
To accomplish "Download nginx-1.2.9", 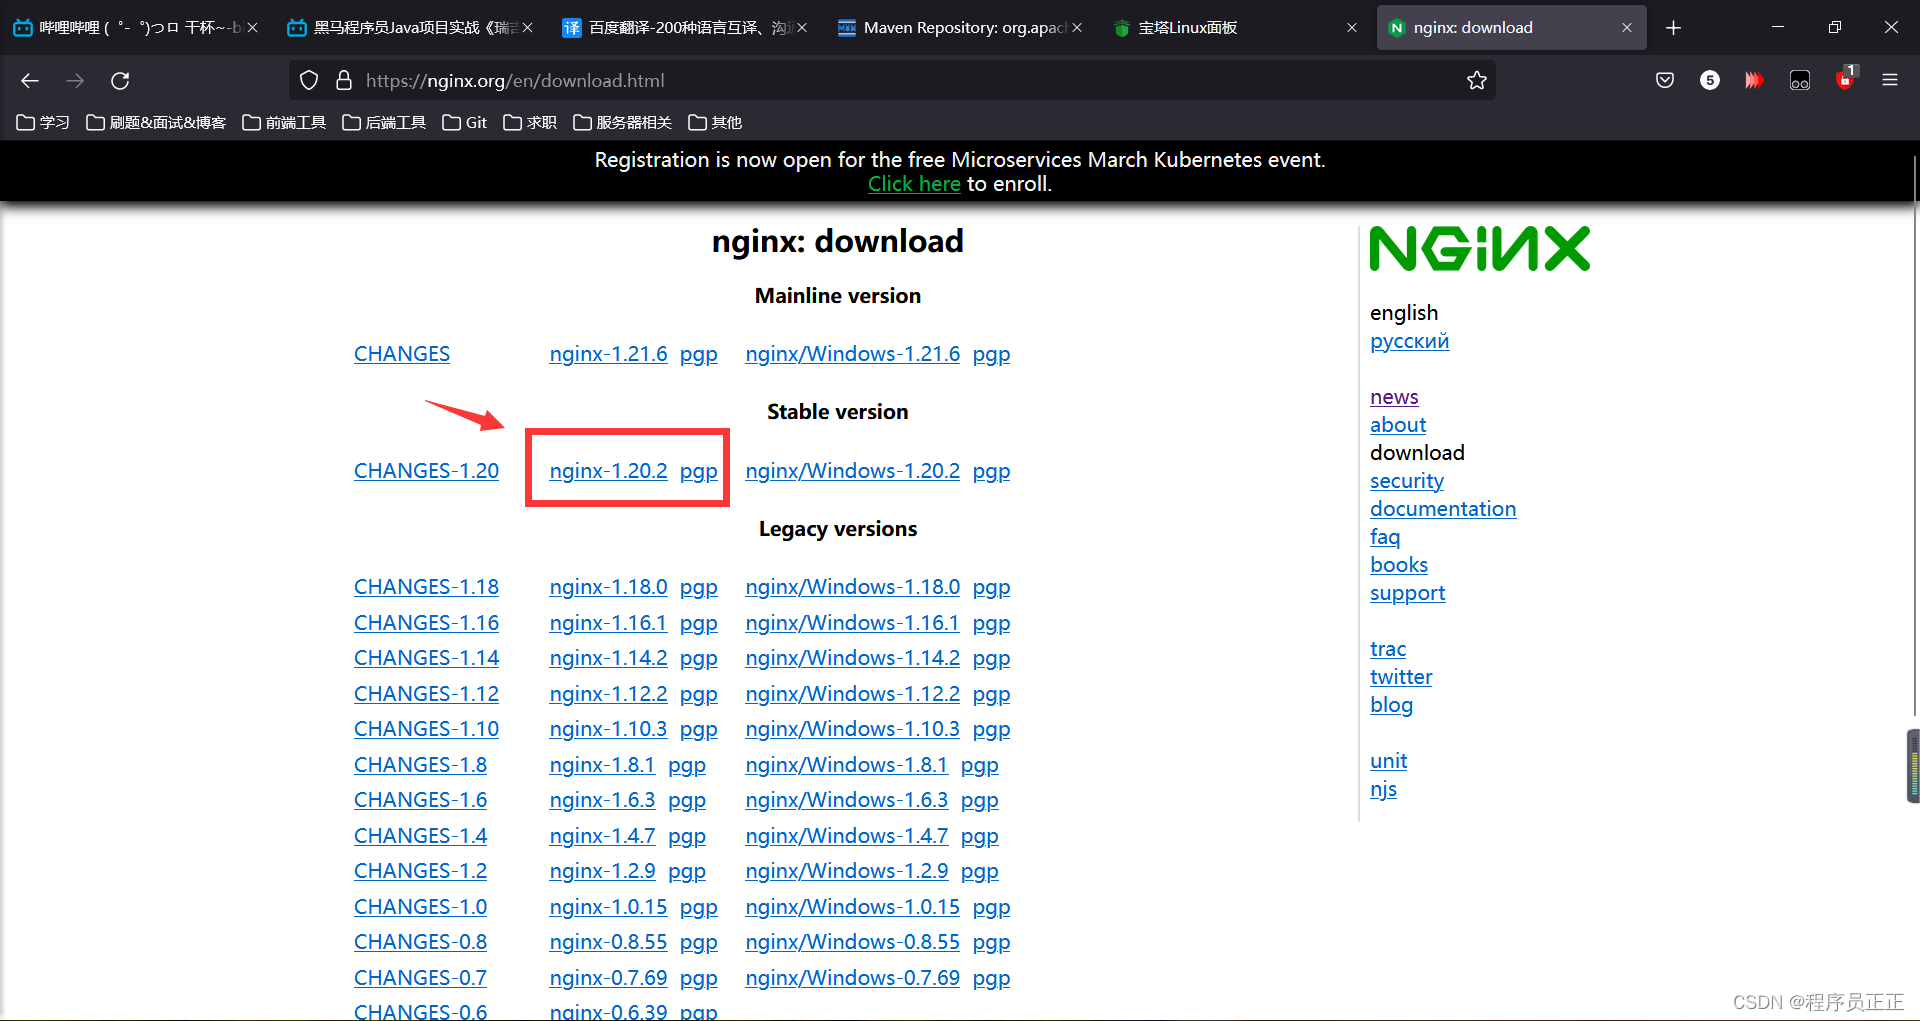I will coord(602,871).
